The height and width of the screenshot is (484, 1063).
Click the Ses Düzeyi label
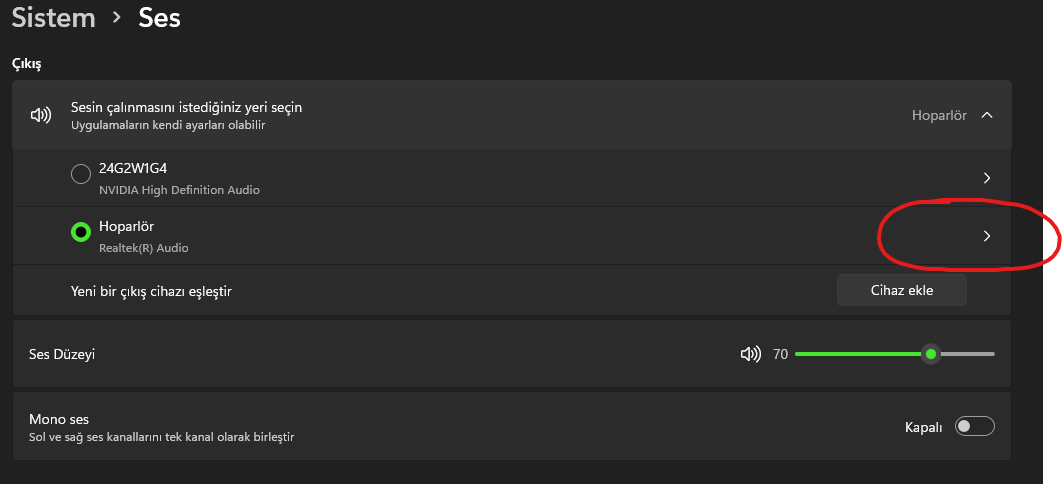62,354
